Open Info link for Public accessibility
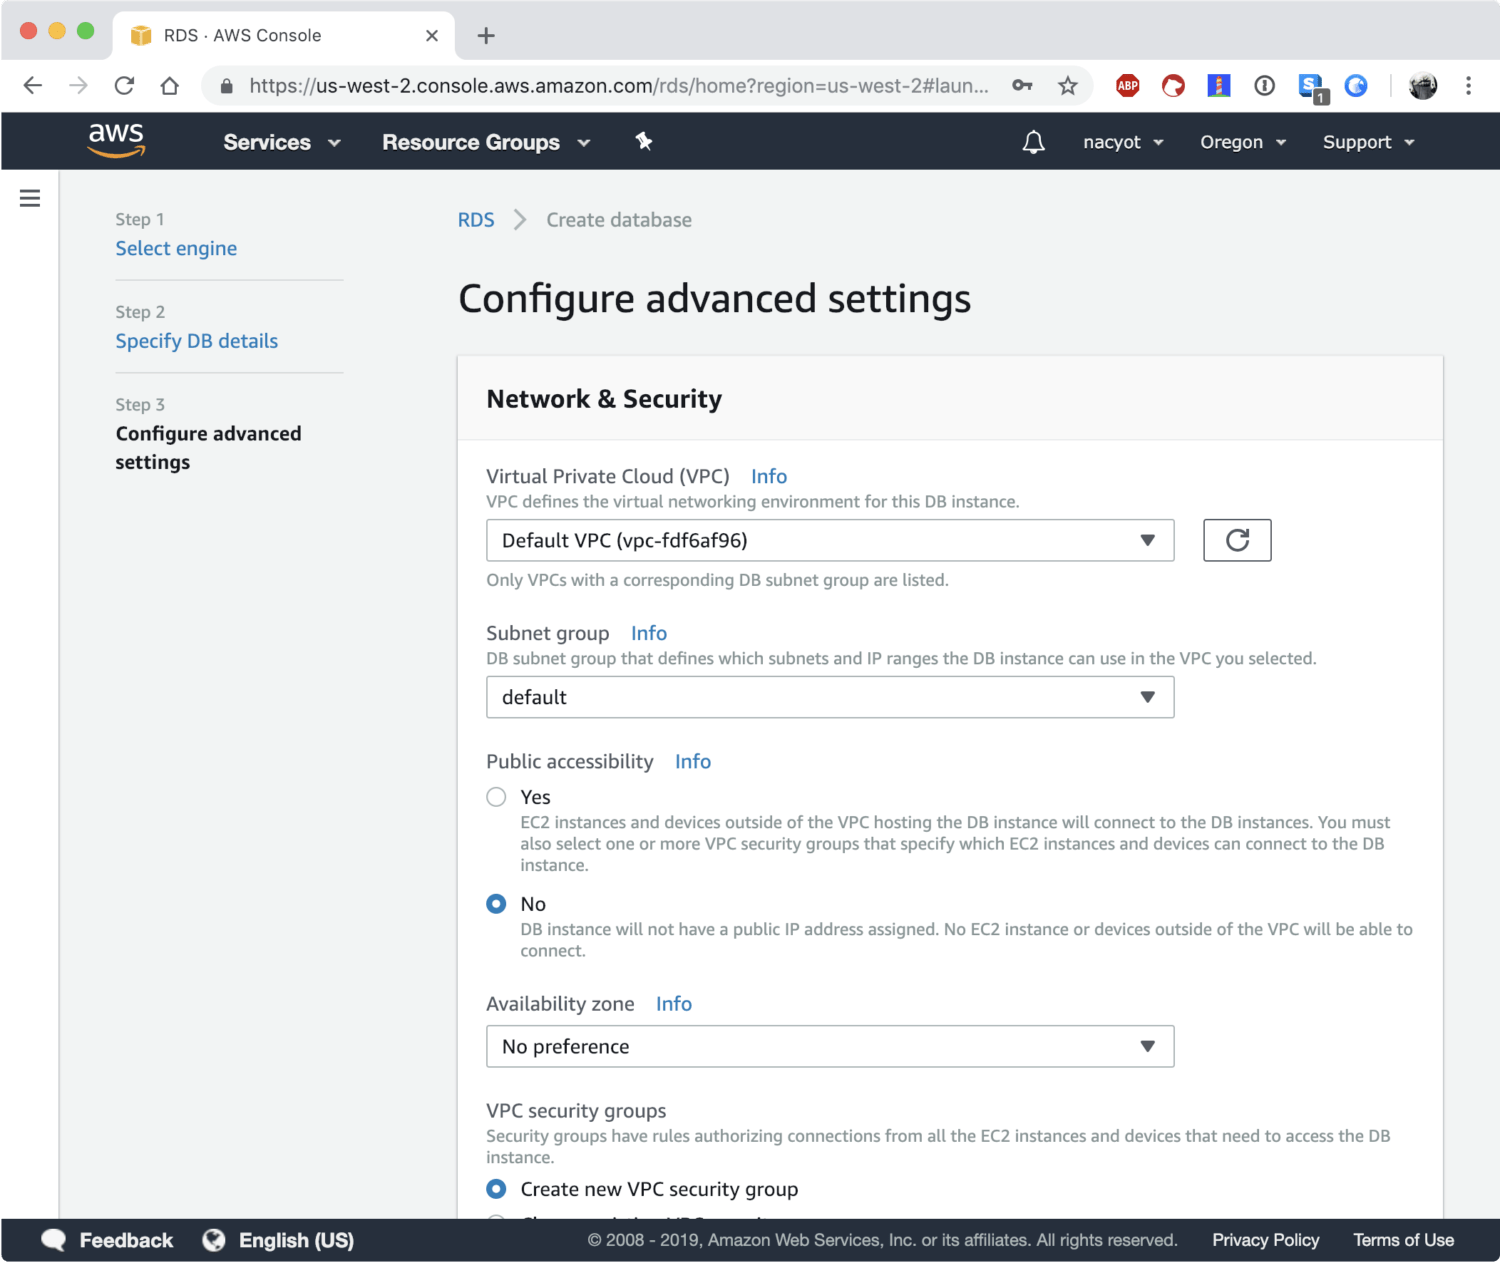The height and width of the screenshot is (1263, 1500). point(693,761)
